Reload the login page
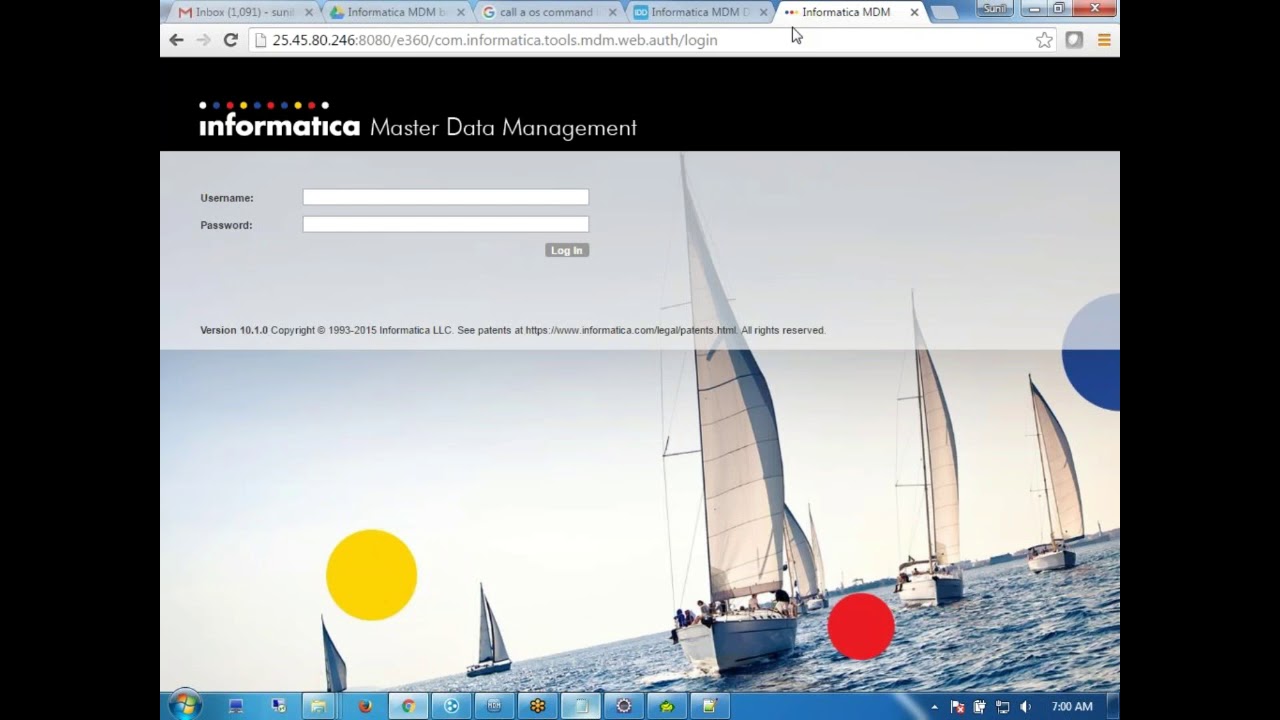Viewport: 1280px width, 720px height. pos(230,40)
